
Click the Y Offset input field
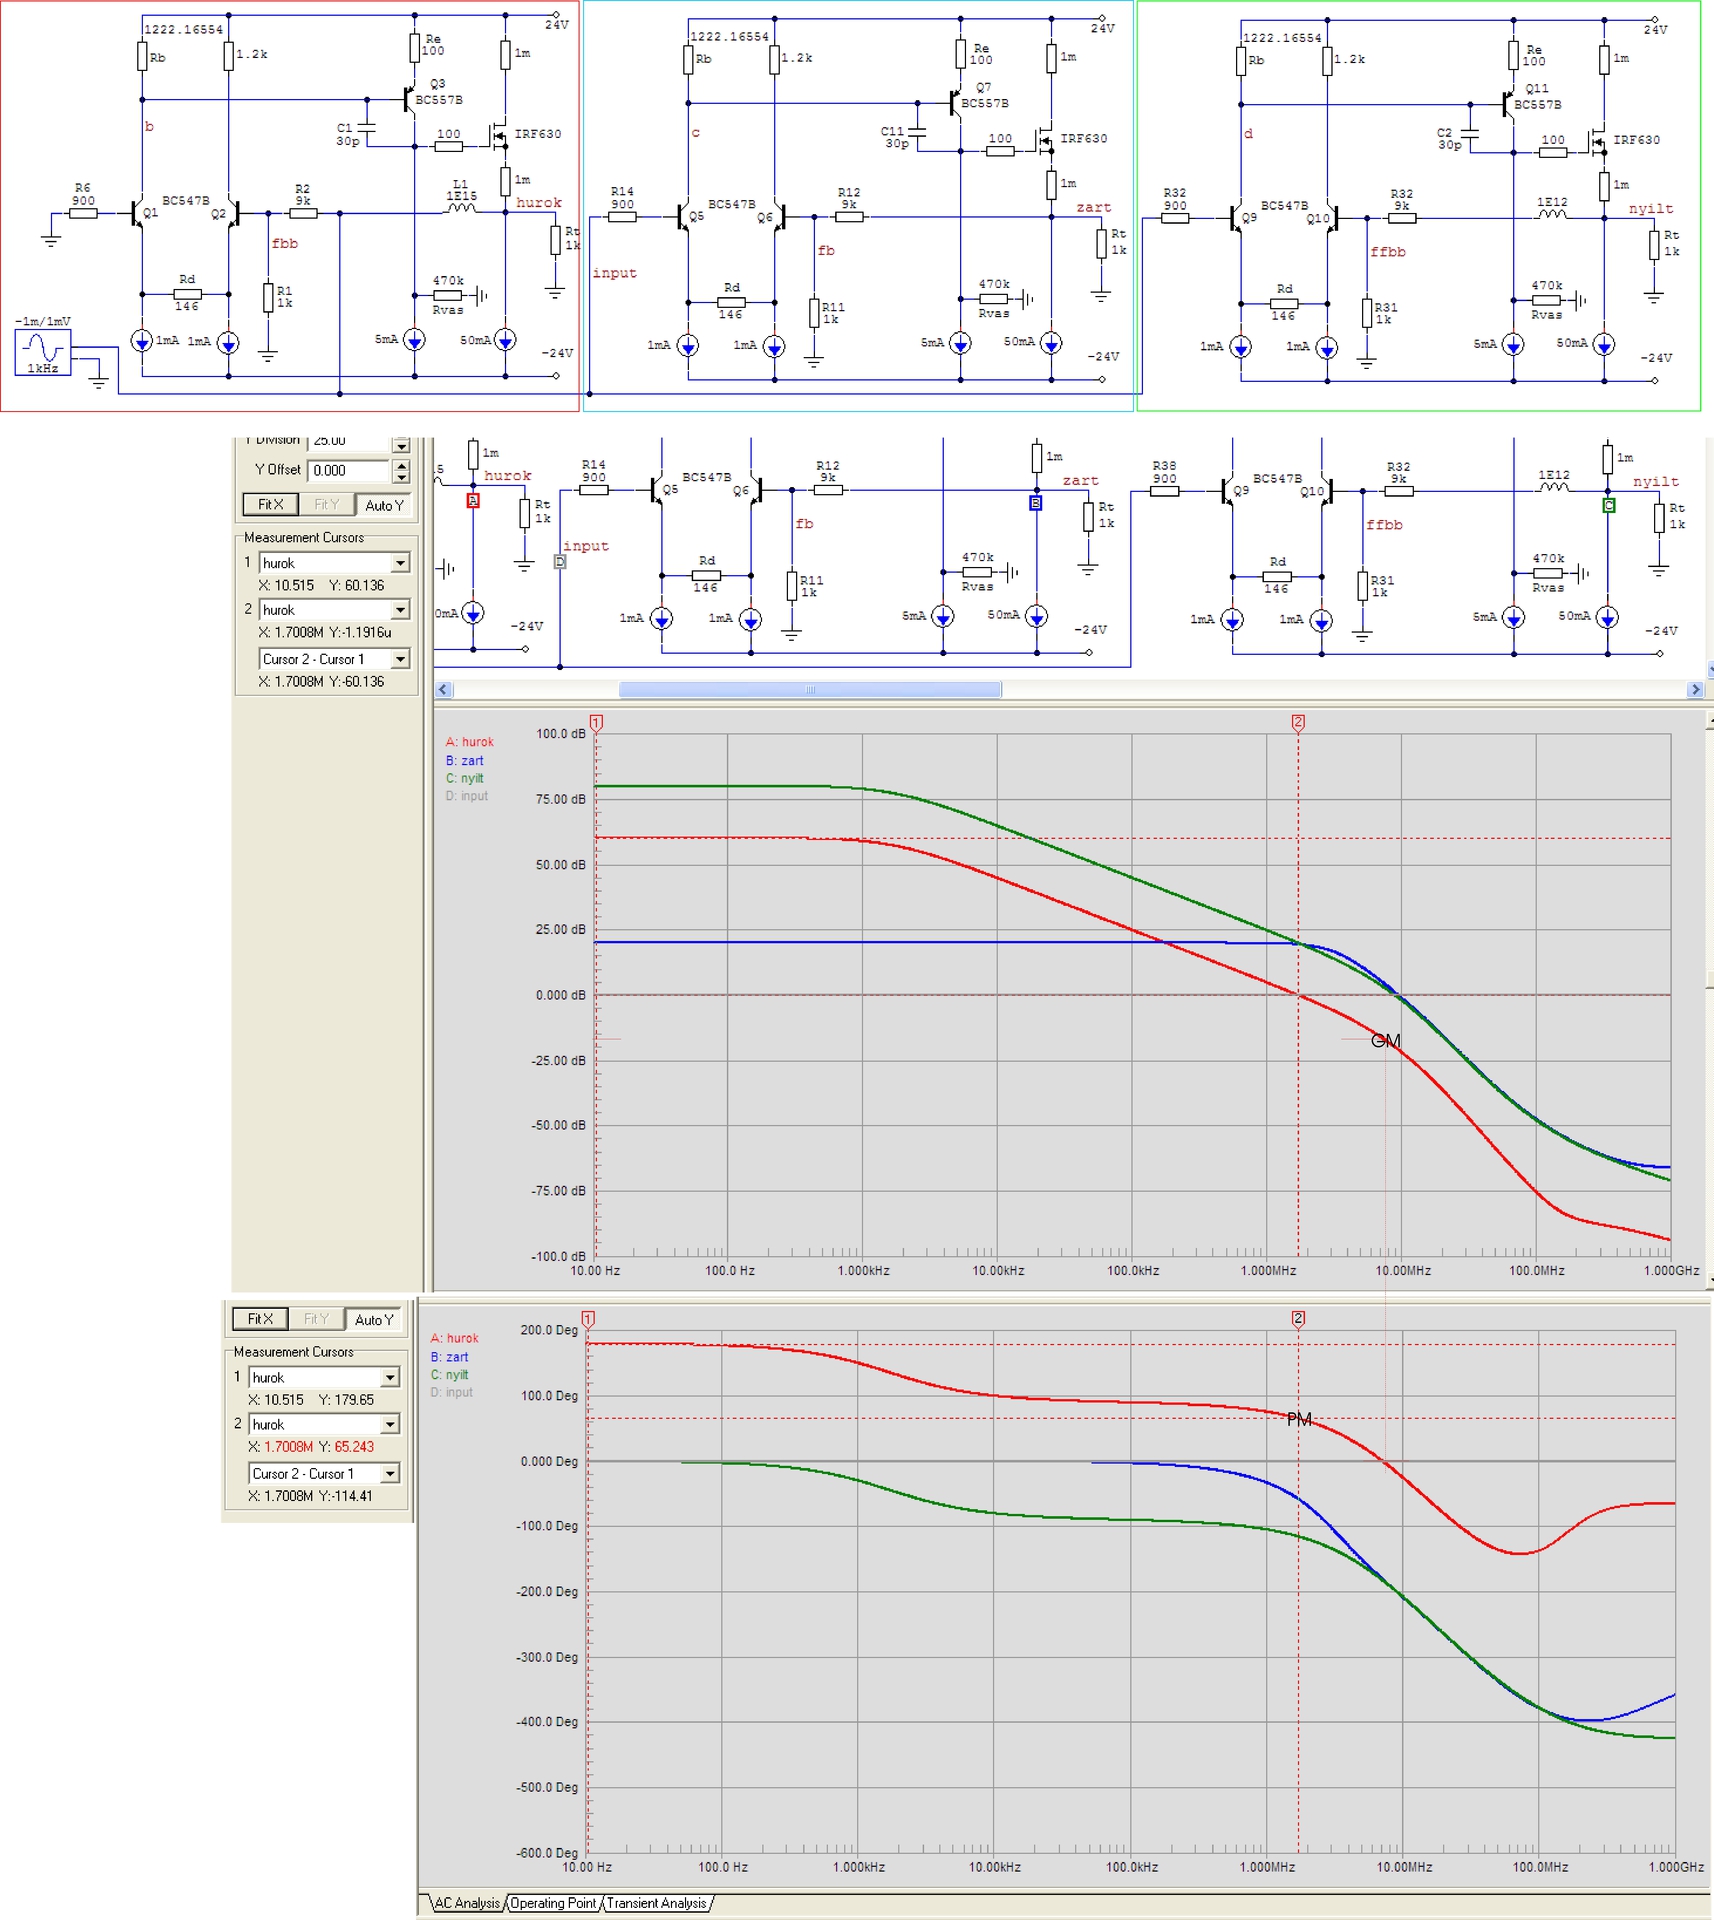[349, 471]
